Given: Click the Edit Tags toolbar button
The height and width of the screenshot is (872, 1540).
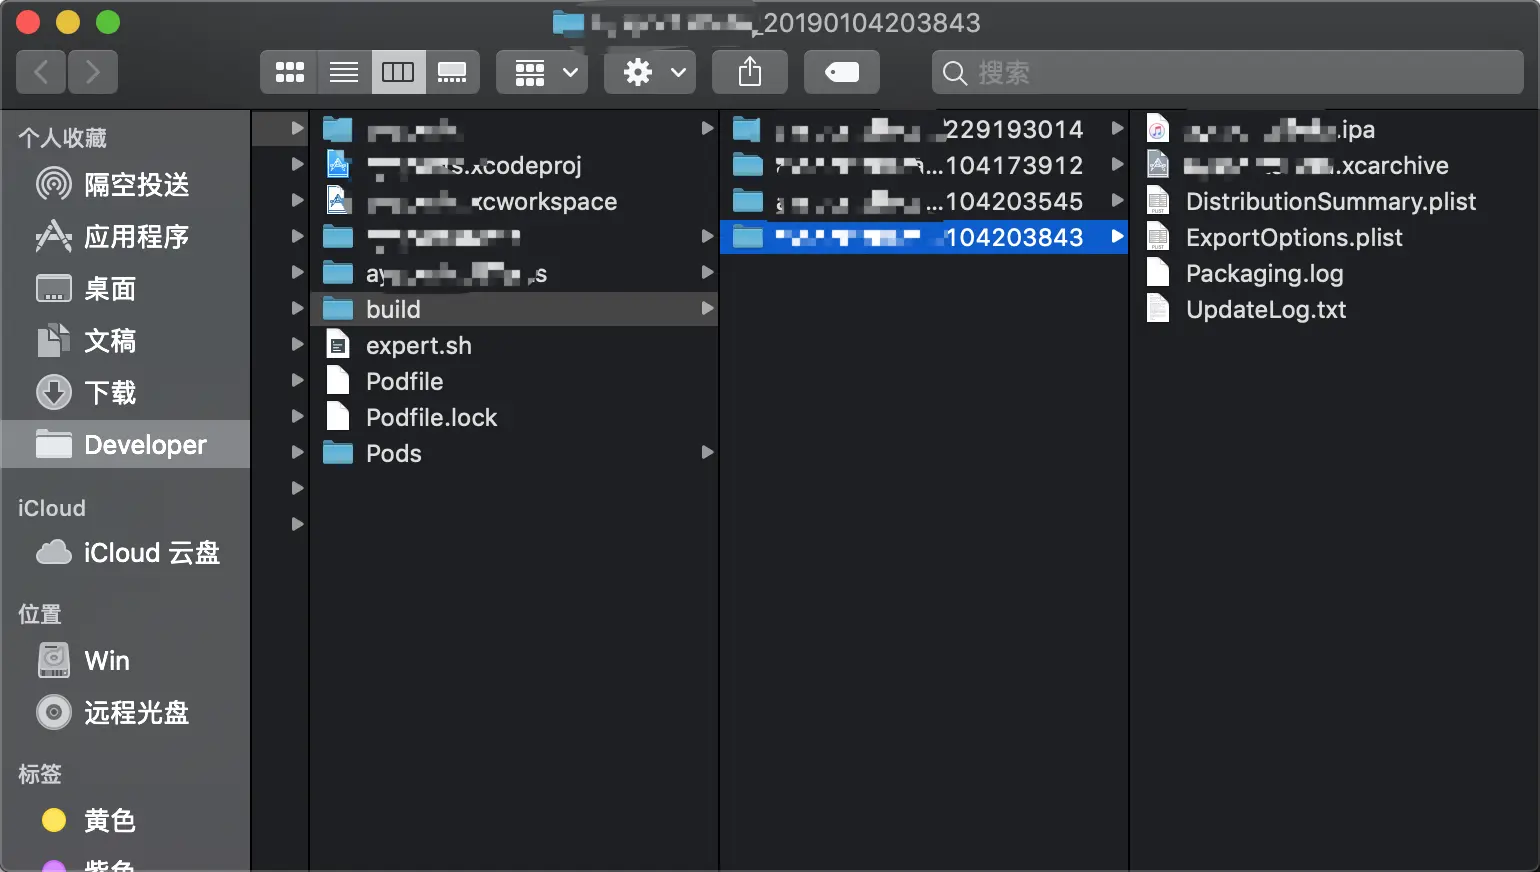Looking at the screenshot, I should coord(842,72).
